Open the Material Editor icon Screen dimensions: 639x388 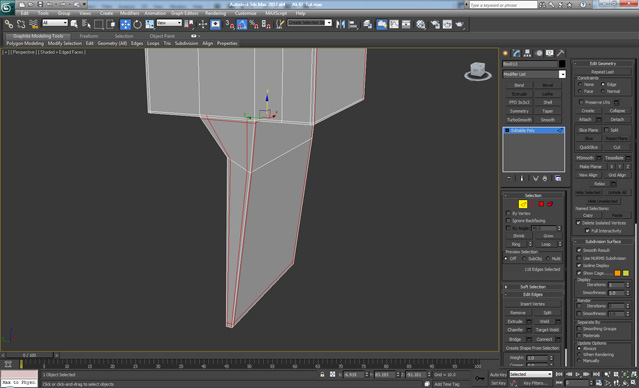click(x=421, y=24)
